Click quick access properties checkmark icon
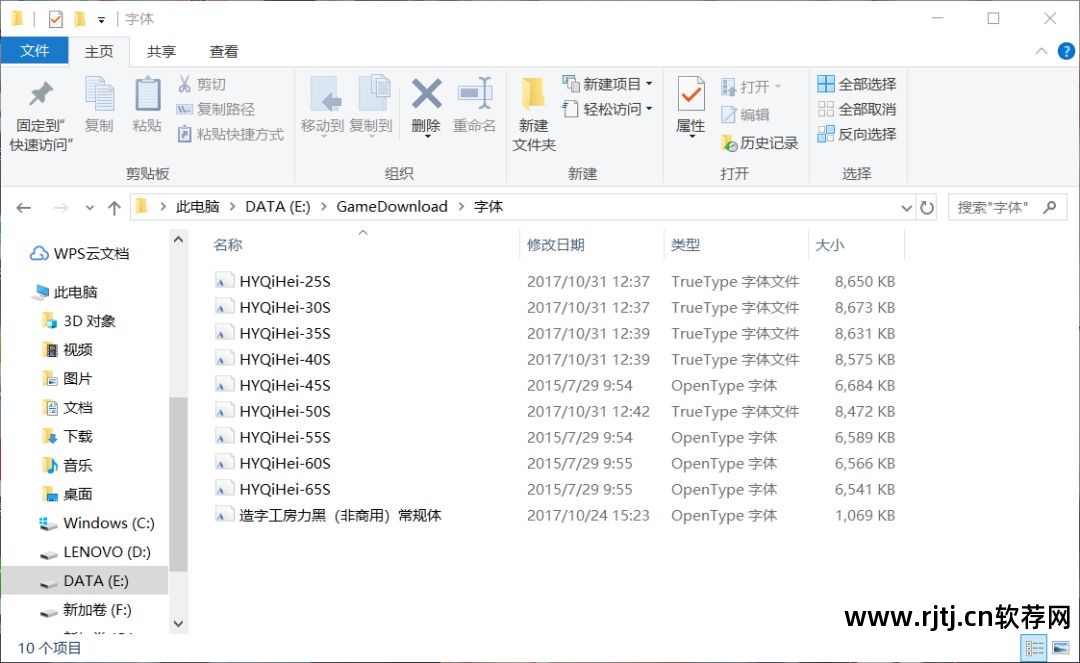 (x=56, y=19)
